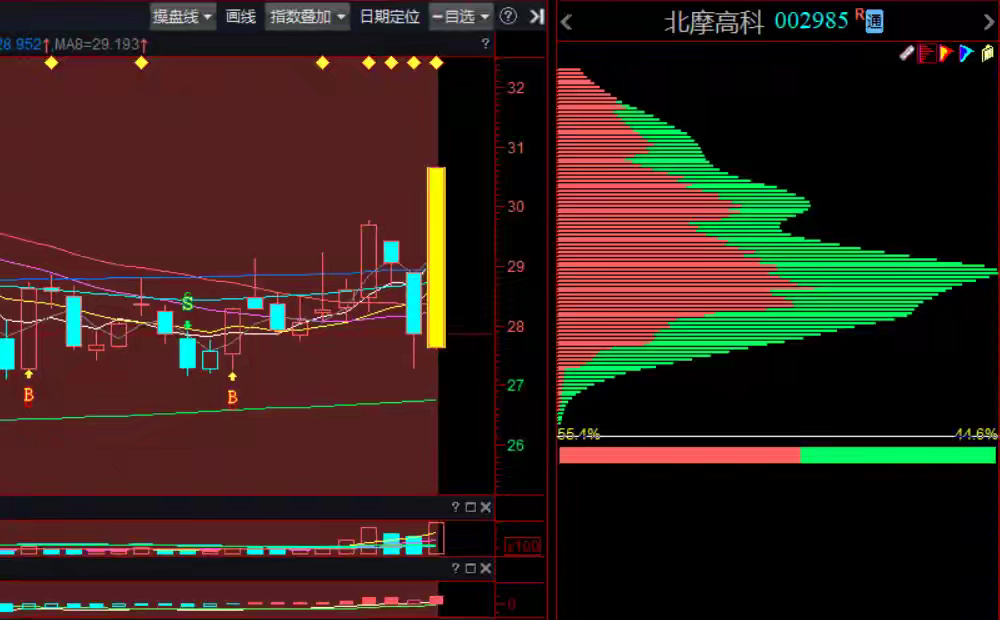Click the price axis label 26
Image resolution: width=1000 pixels, height=620 pixels.
pos(515,445)
